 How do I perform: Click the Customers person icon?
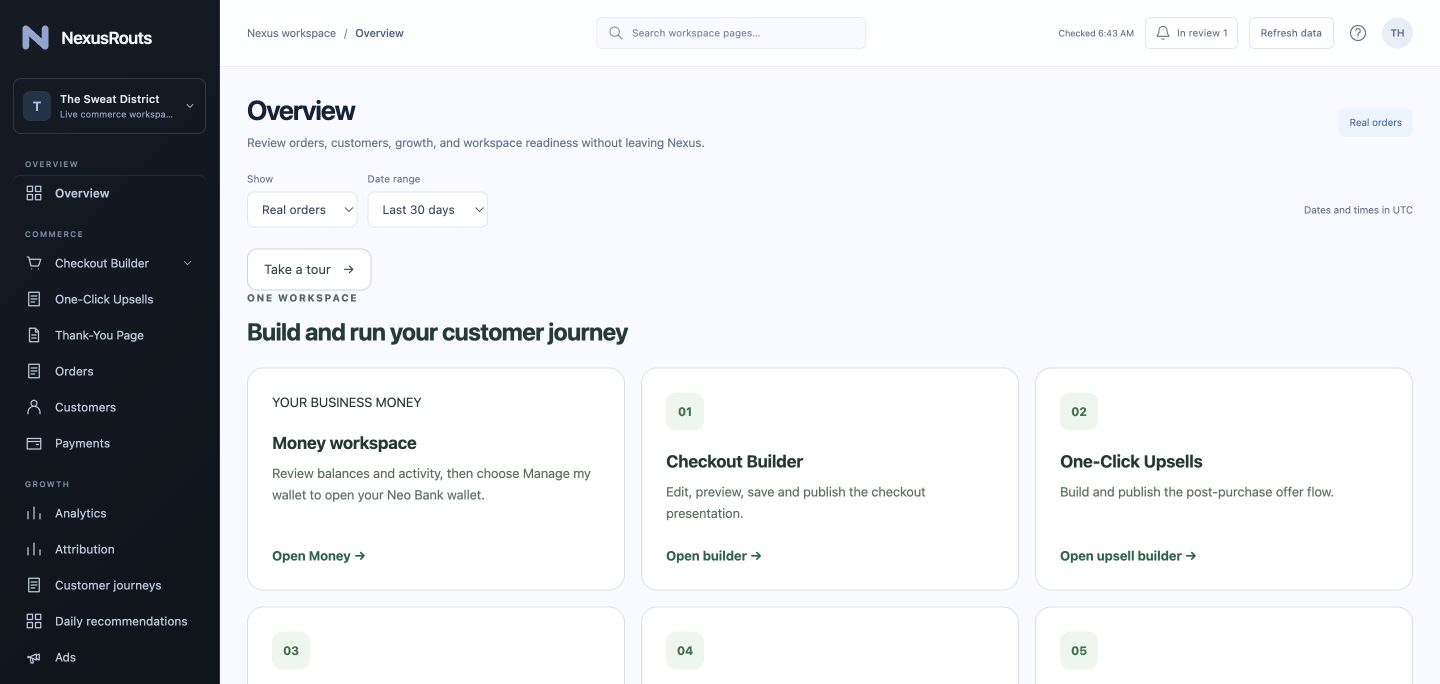[x=34, y=407]
